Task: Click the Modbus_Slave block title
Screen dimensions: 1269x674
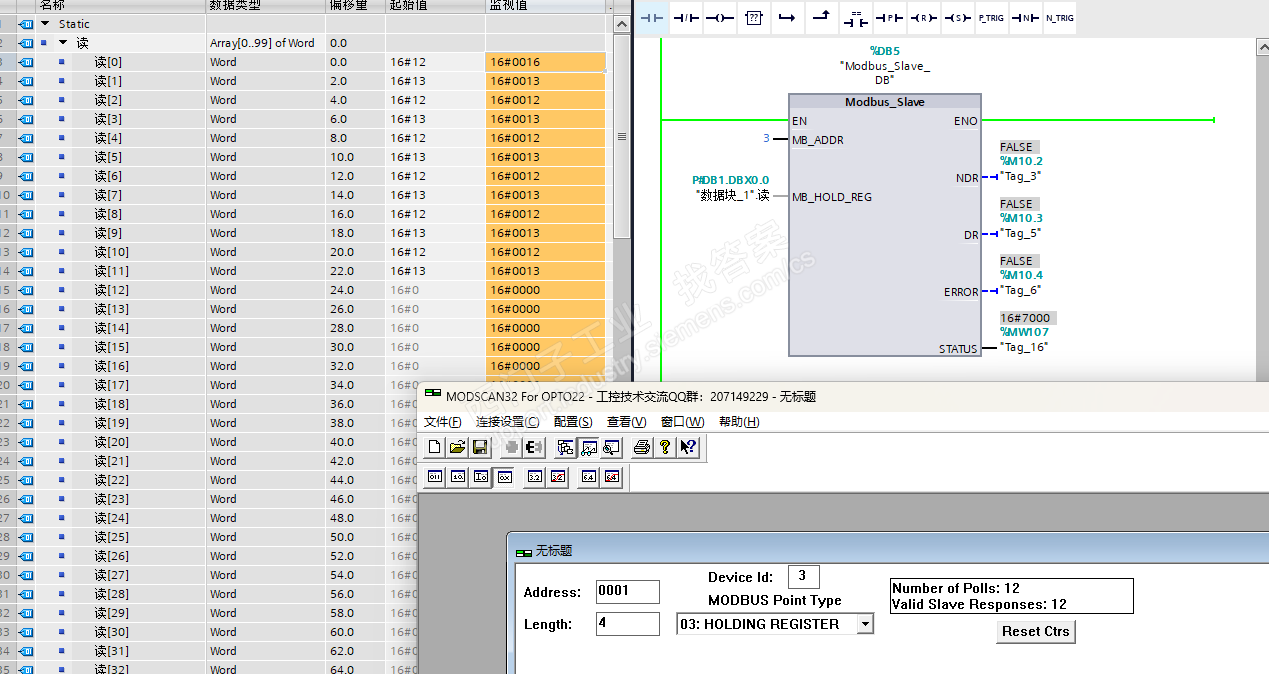Action: [x=885, y=102]
